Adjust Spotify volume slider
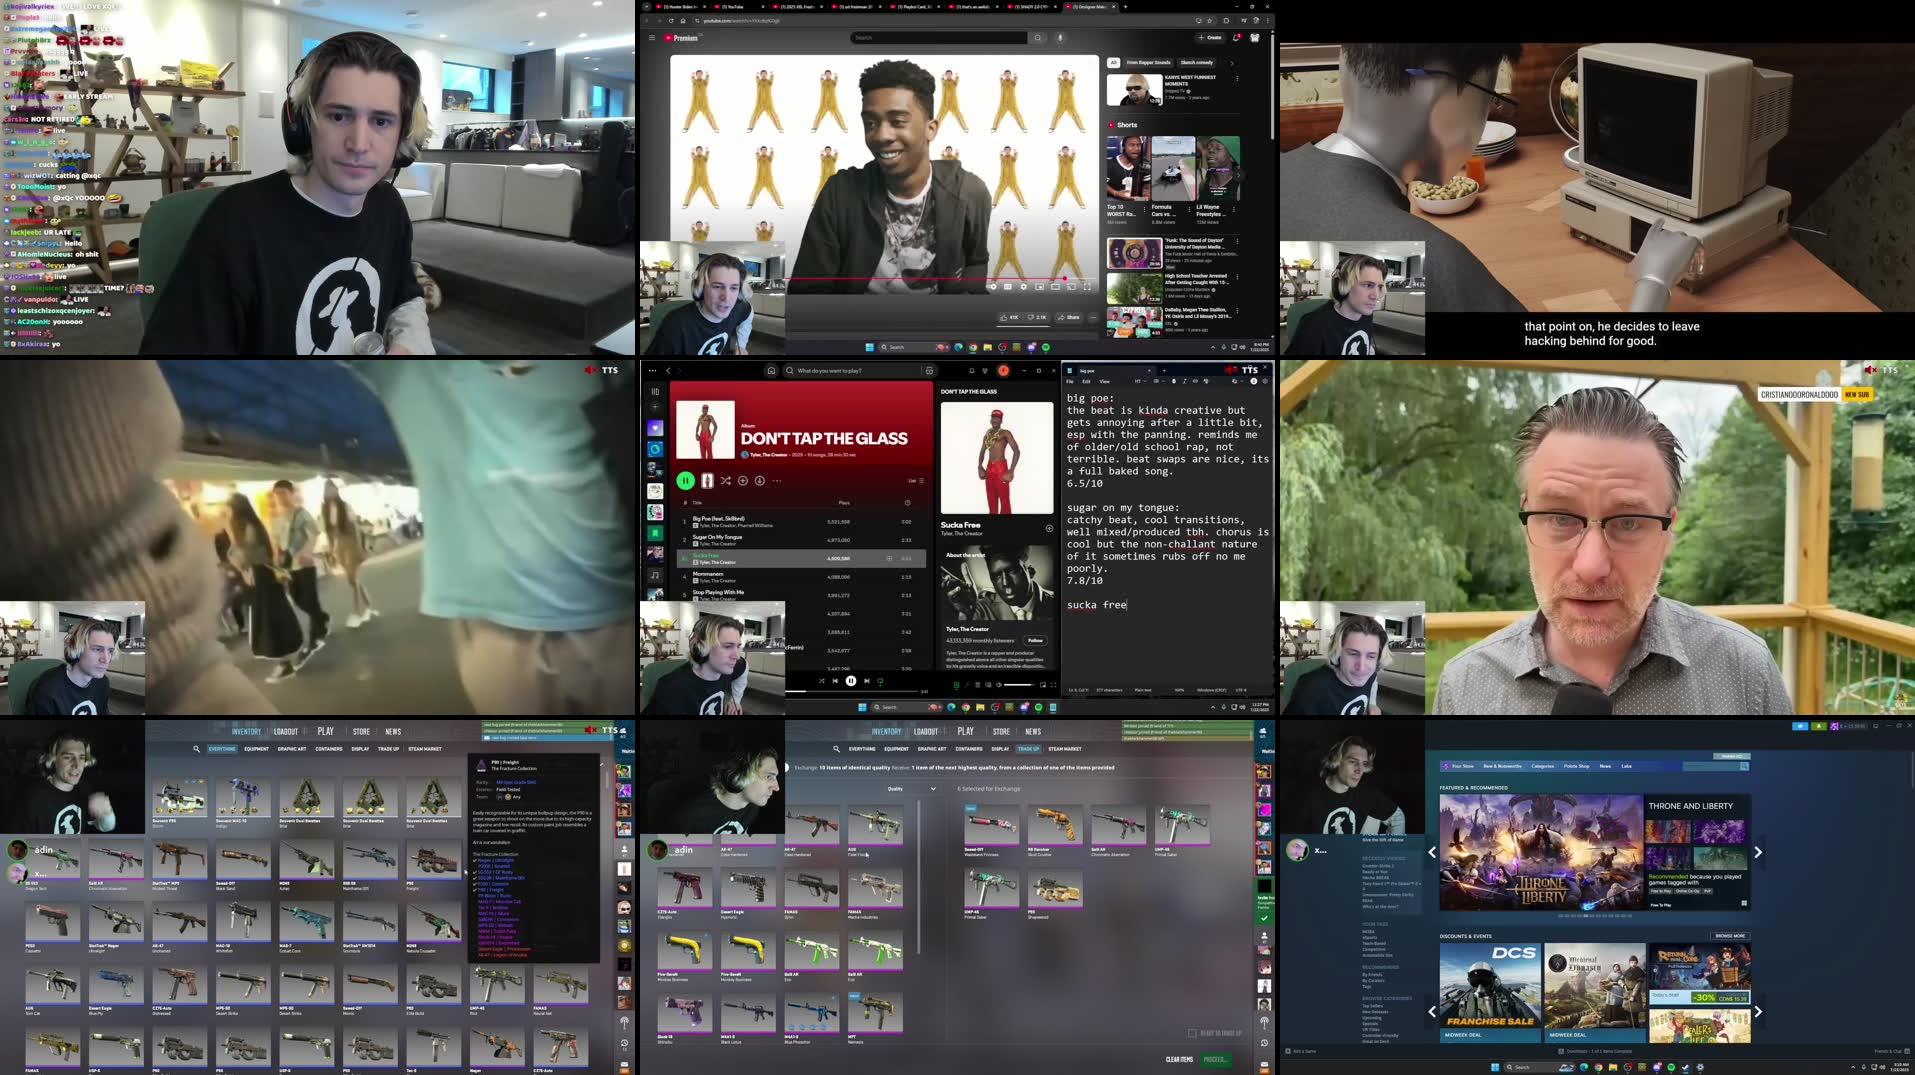1915x1075 pixels. (x=1018, y=685)
